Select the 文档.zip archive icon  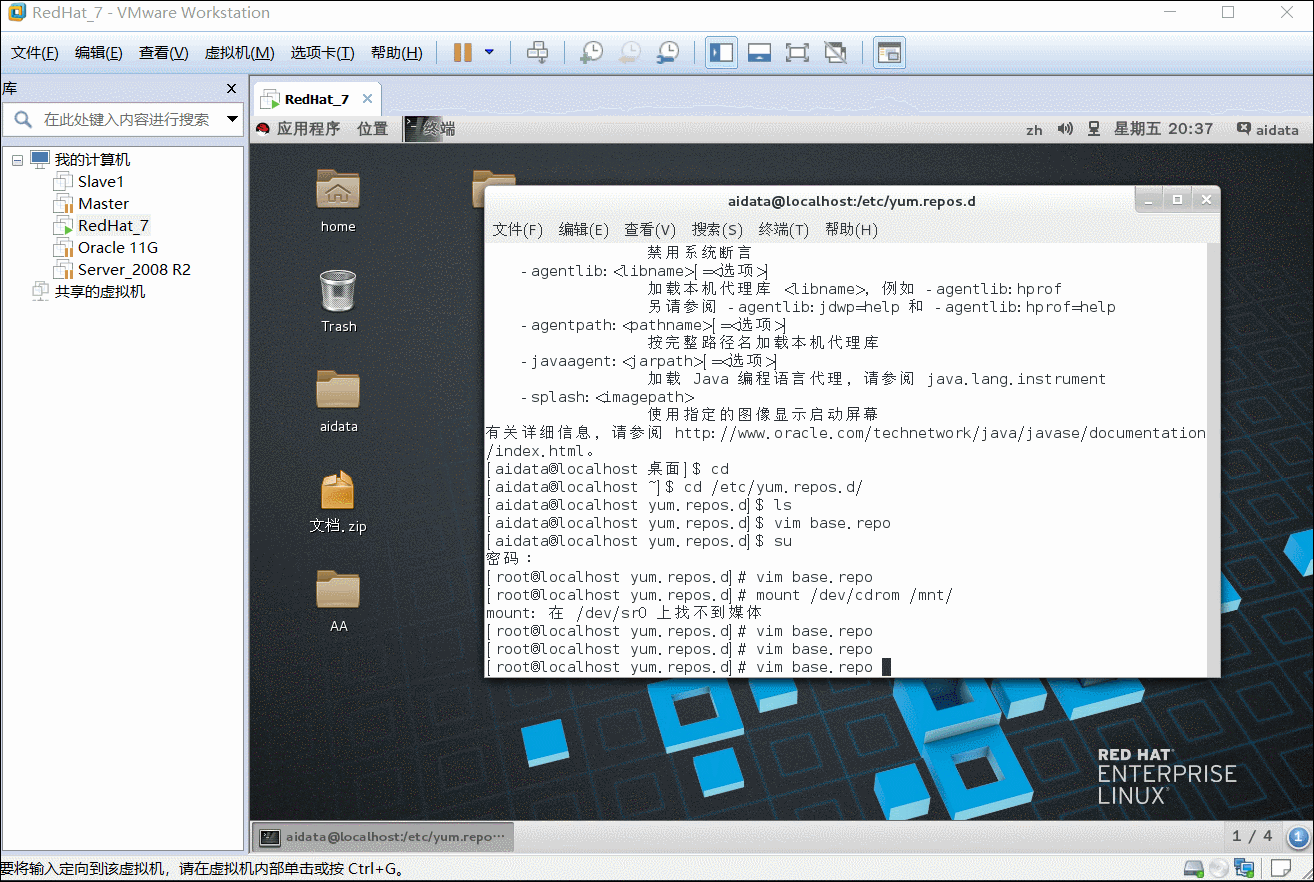[x=338, y=501]
